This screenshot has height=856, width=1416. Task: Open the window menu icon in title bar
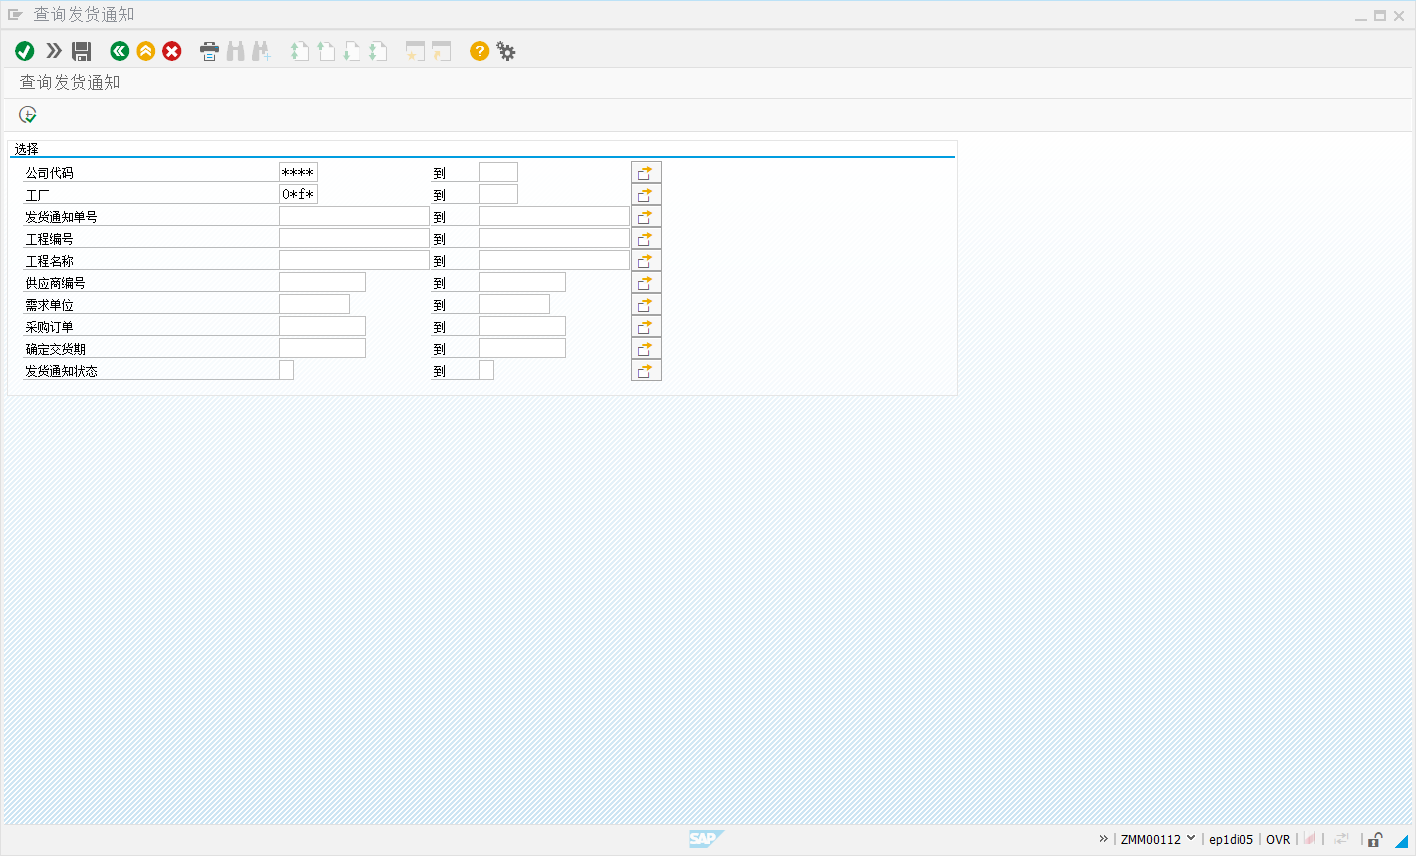15,15
